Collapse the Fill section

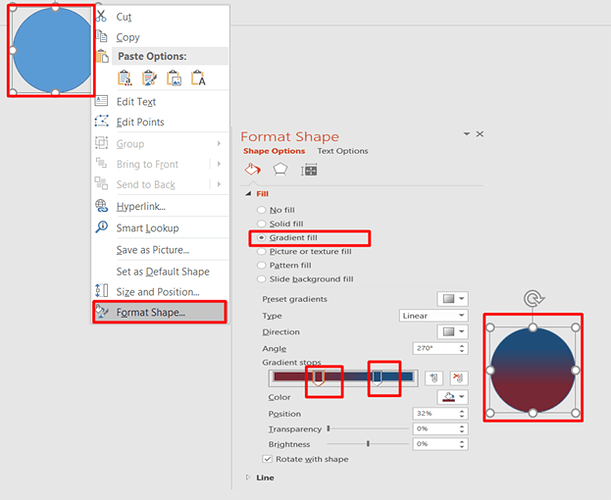[248, 194]
